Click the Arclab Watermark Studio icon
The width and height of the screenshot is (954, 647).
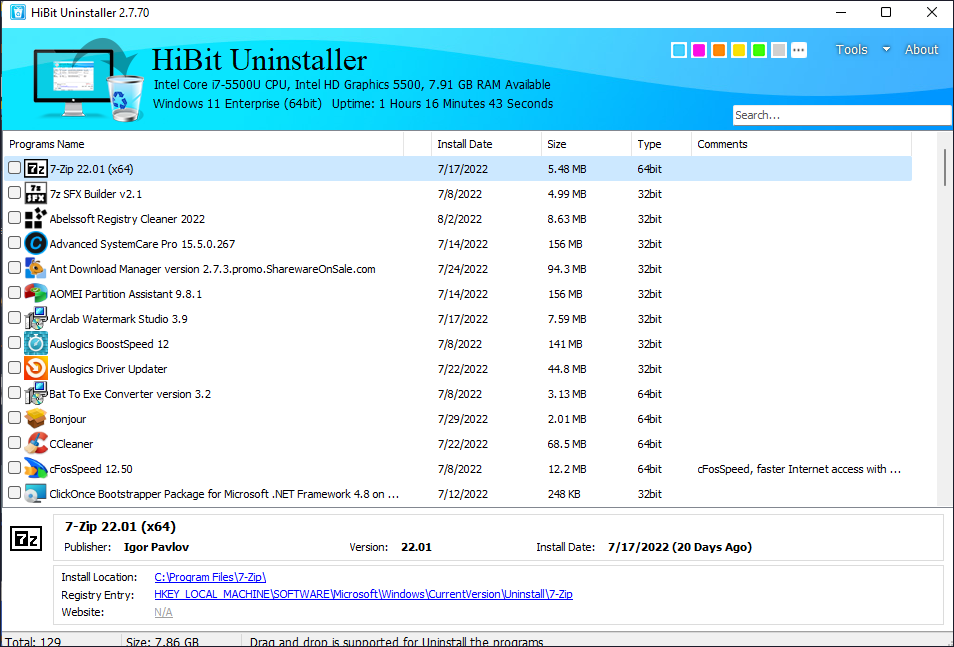pos(35,318)
